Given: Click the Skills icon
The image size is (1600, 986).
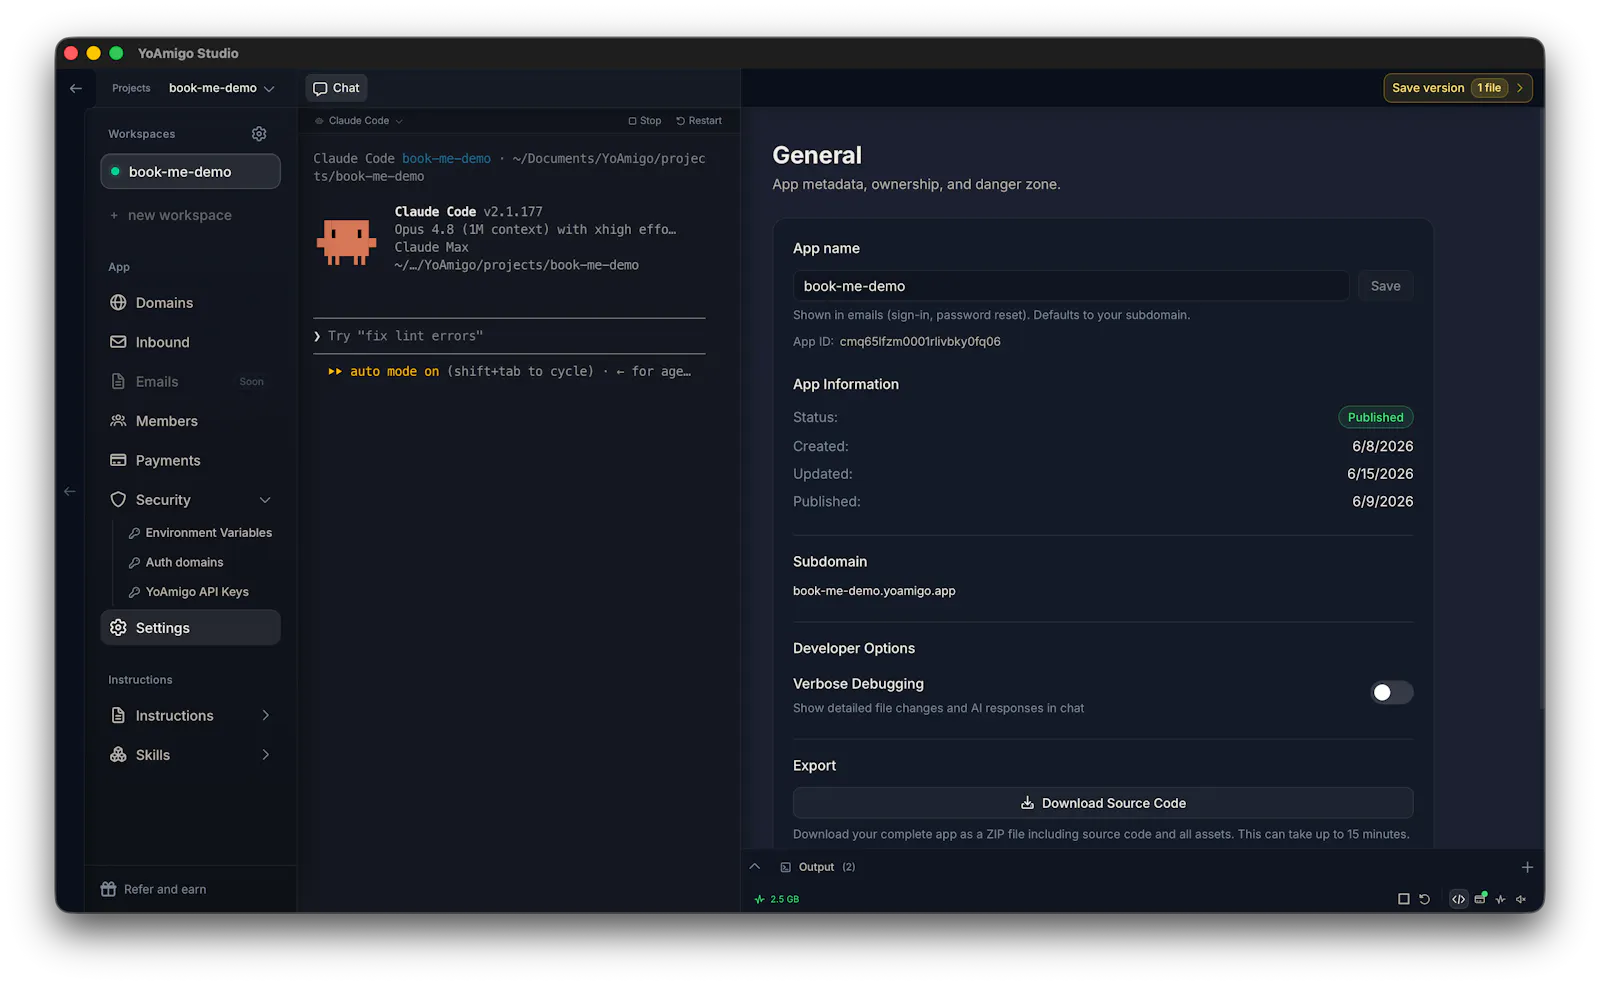Looking at the screenshot, I should pos(118,755).
